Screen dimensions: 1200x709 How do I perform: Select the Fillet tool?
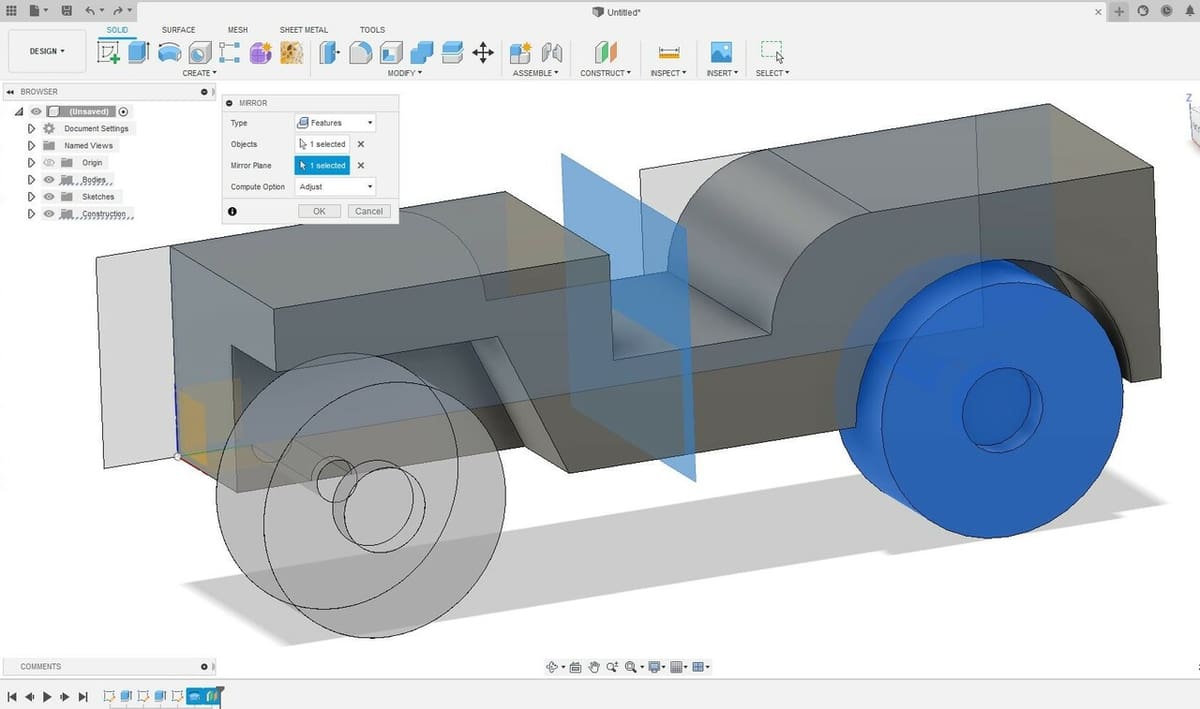[361, 52]
